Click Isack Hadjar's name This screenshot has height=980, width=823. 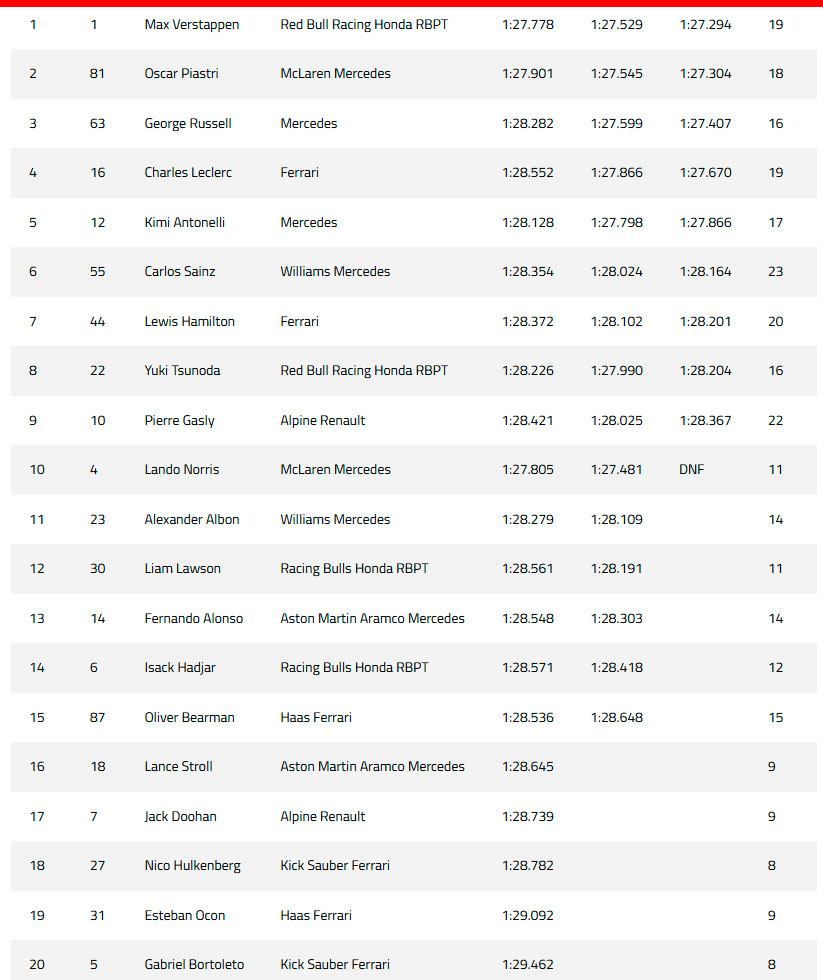coord(180,668)
